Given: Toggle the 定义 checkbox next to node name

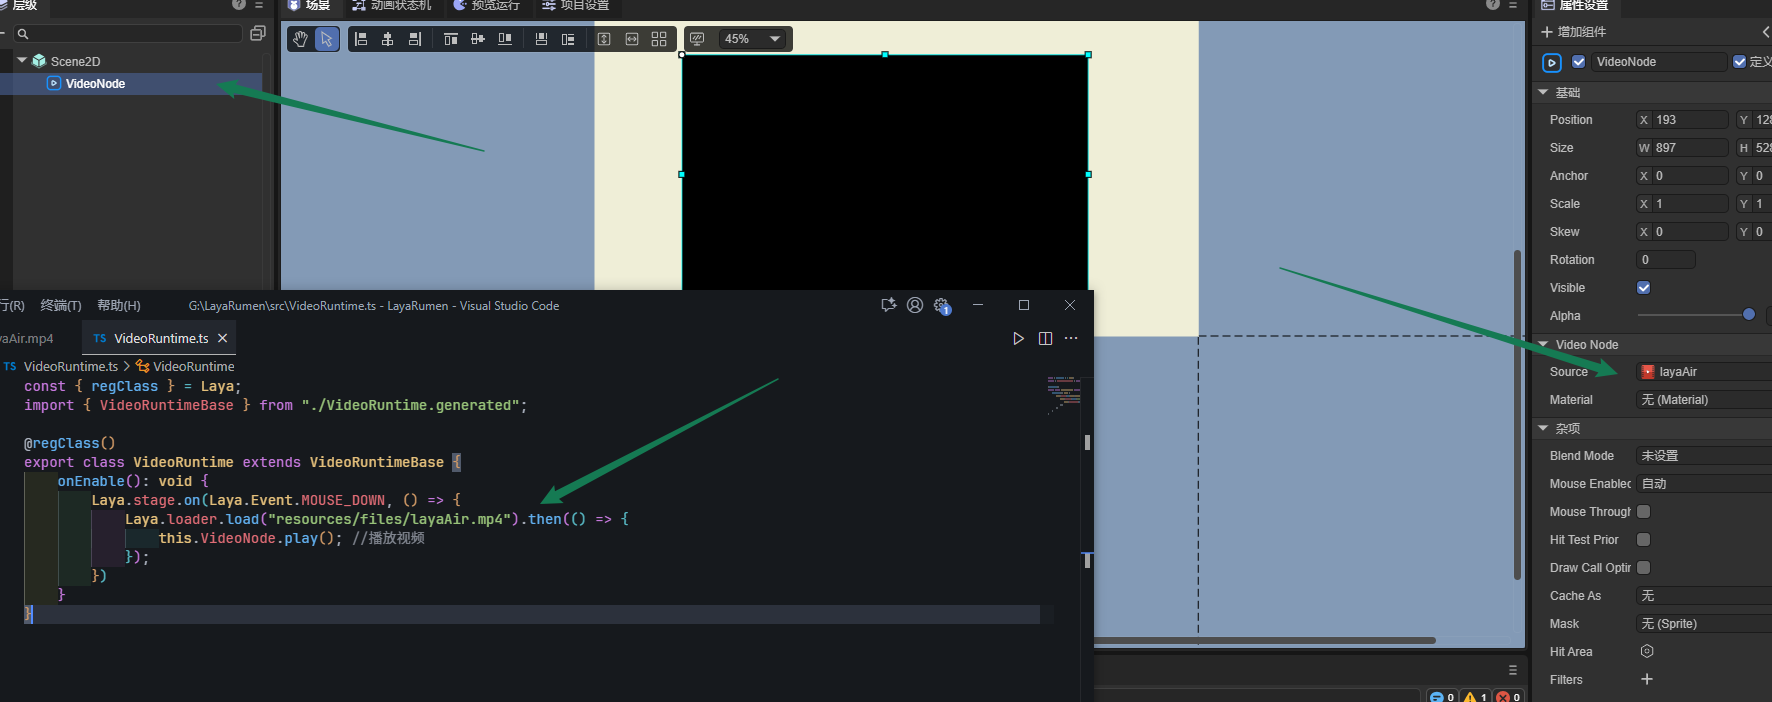Looking at the screenshot, I should tap(1739, 62).
